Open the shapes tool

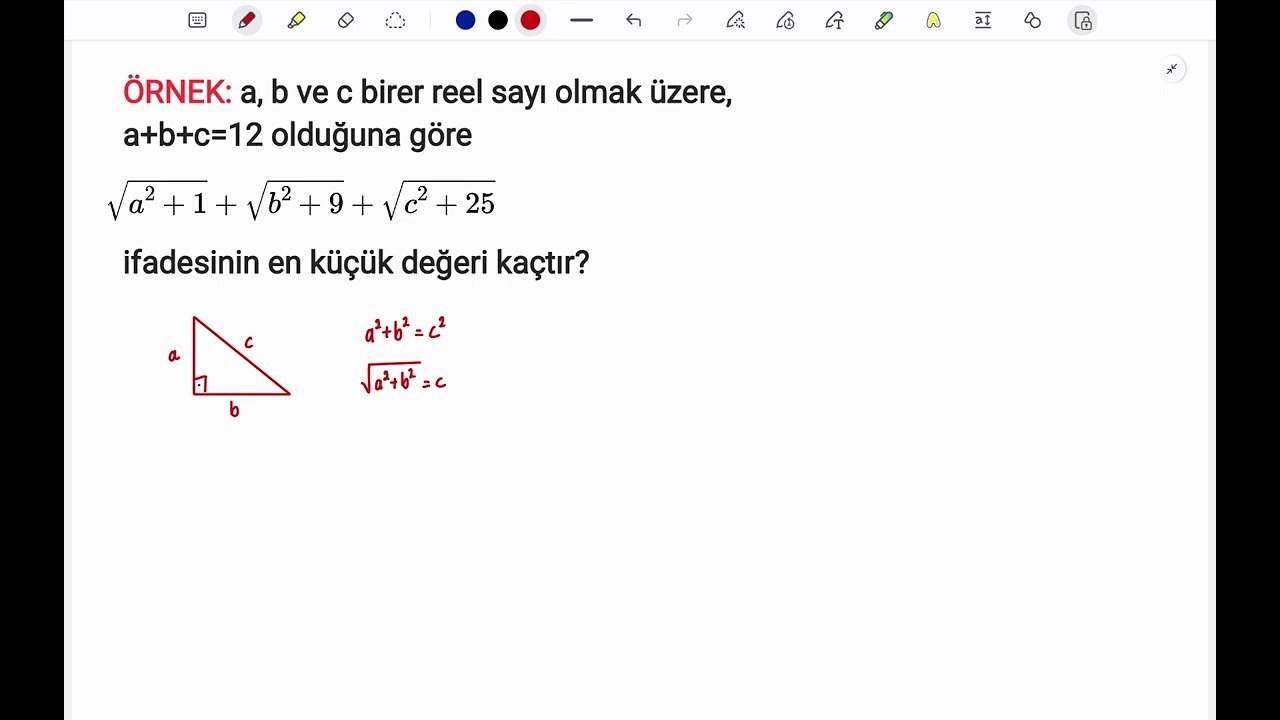(1033, 20)
